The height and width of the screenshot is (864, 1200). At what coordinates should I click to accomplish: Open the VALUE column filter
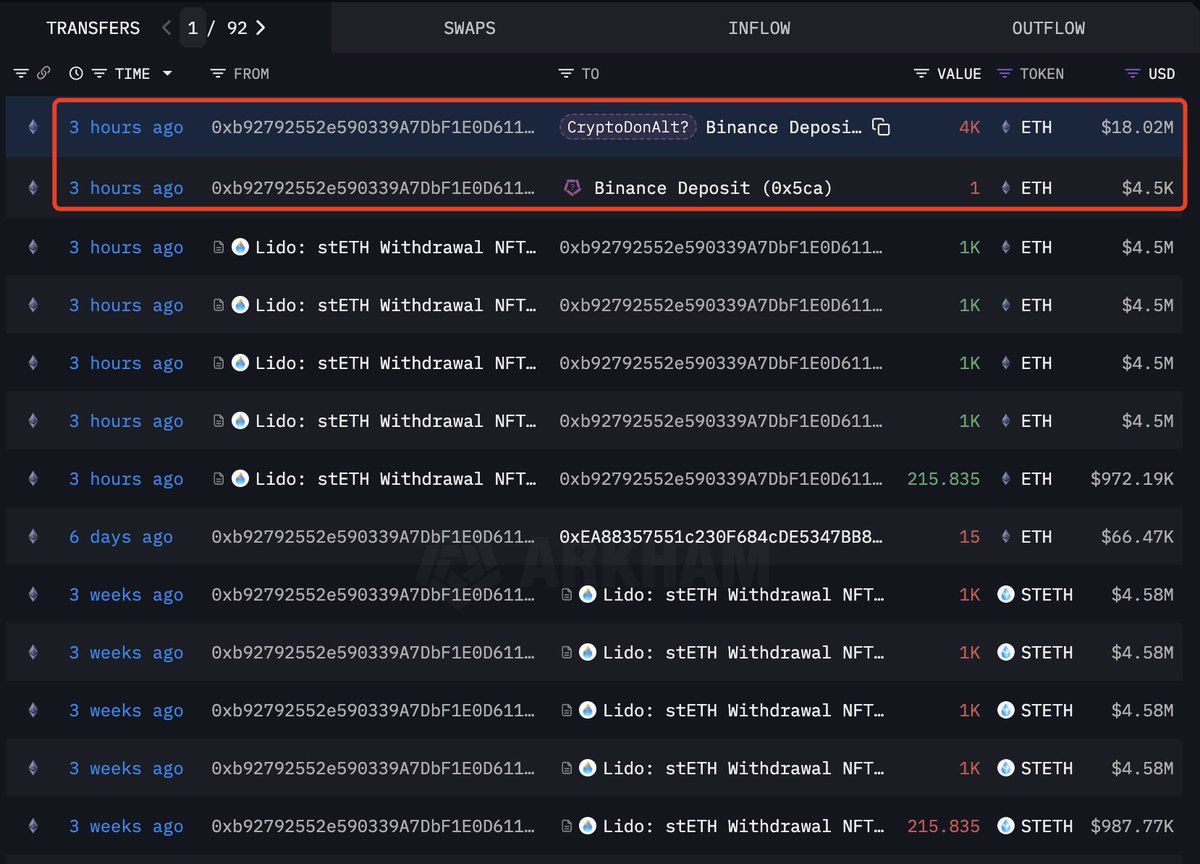(922, 74)
